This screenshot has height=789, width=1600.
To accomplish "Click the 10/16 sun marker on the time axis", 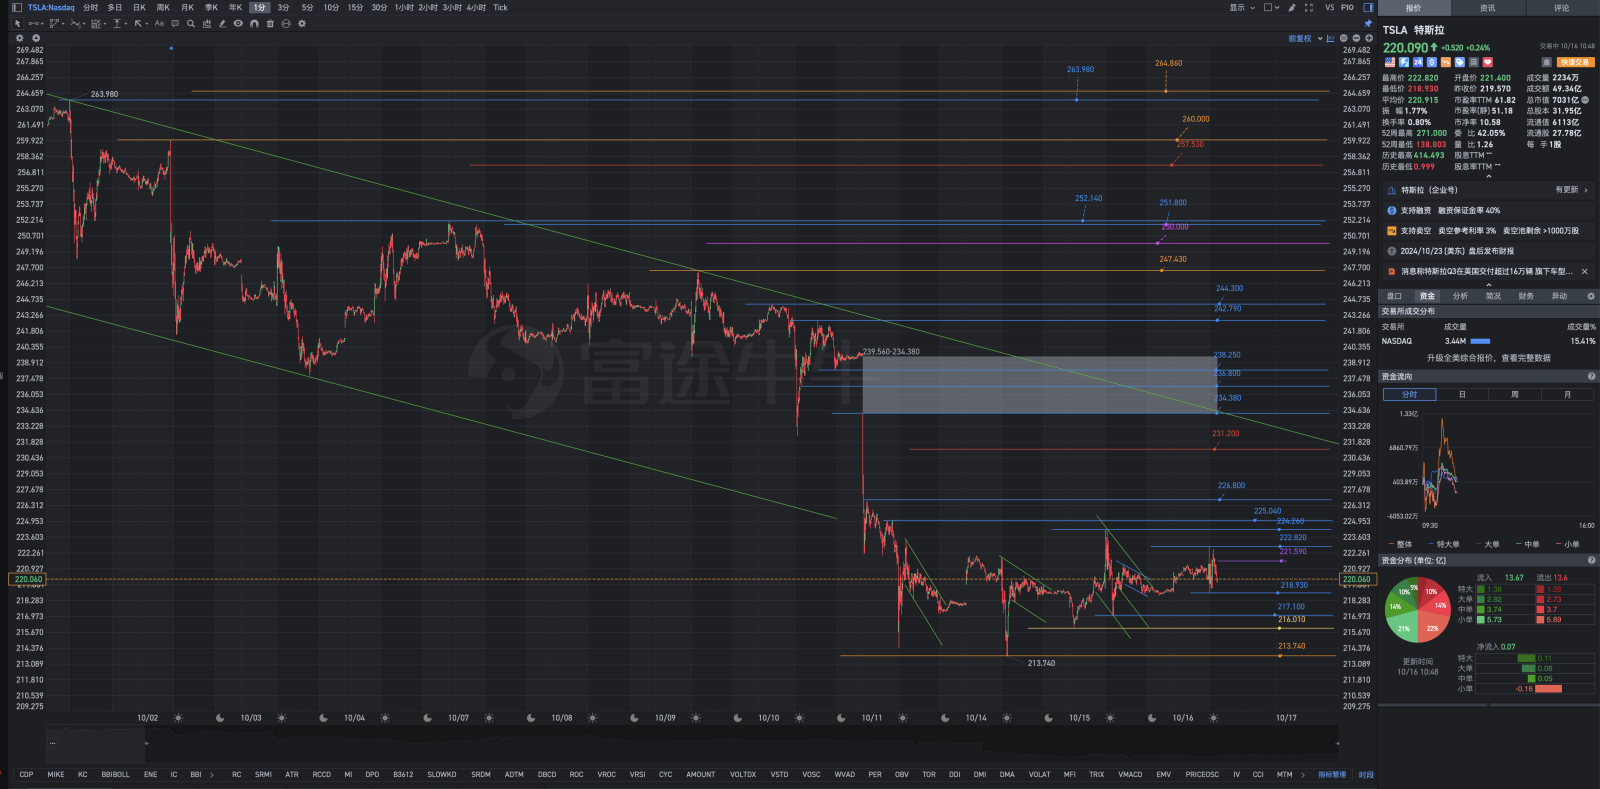I will pyautogui.click(x=1214, y=718).
